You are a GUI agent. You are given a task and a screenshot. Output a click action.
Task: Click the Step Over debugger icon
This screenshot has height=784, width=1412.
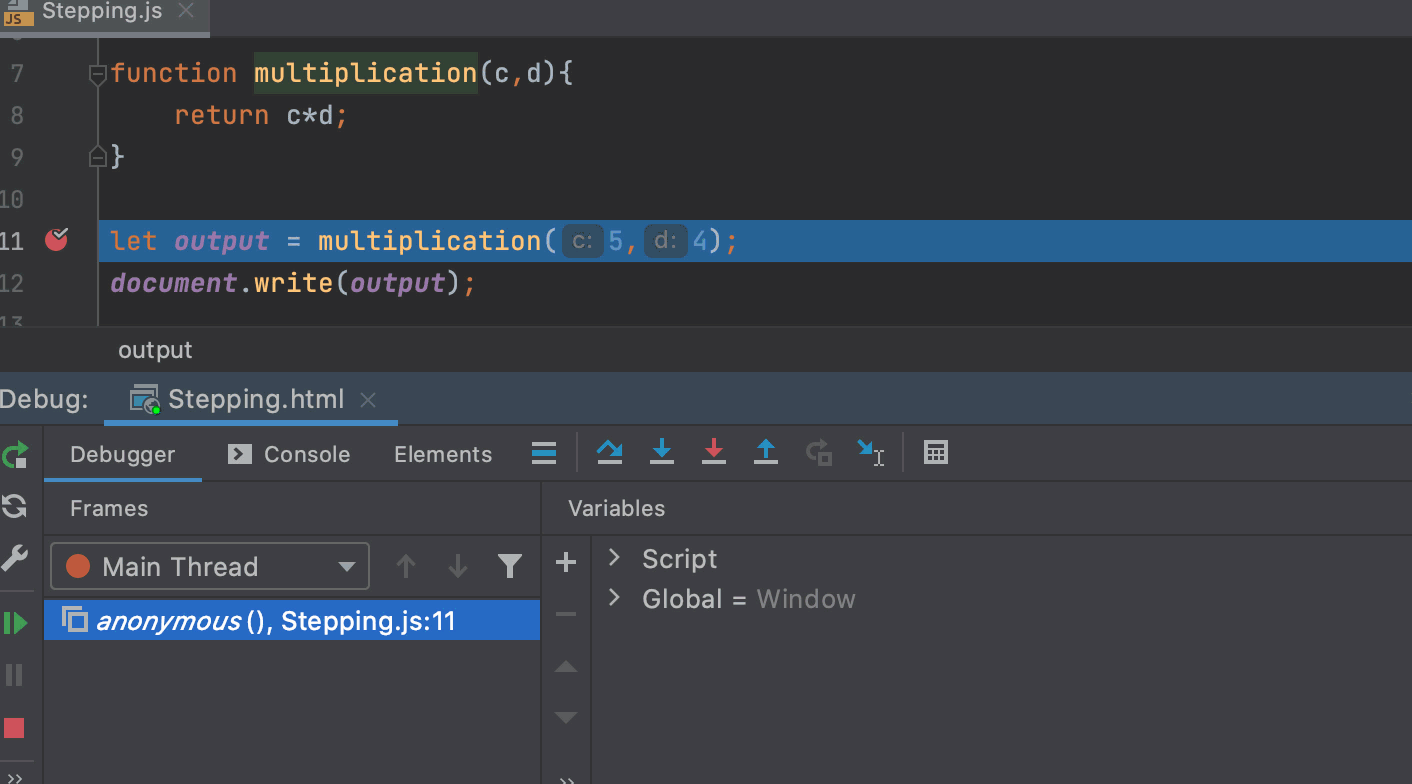click(609, 453)
